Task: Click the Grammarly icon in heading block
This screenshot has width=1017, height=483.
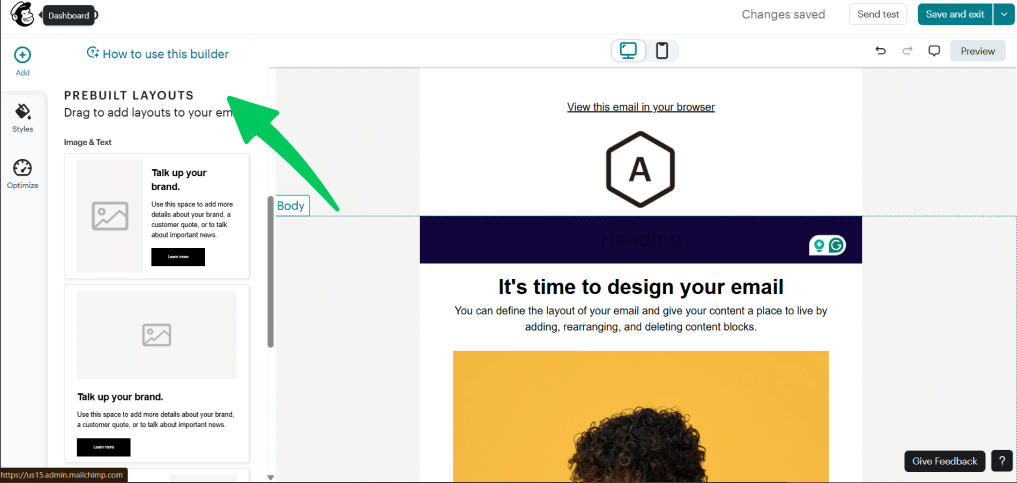Action: click(x=837, y=246)
